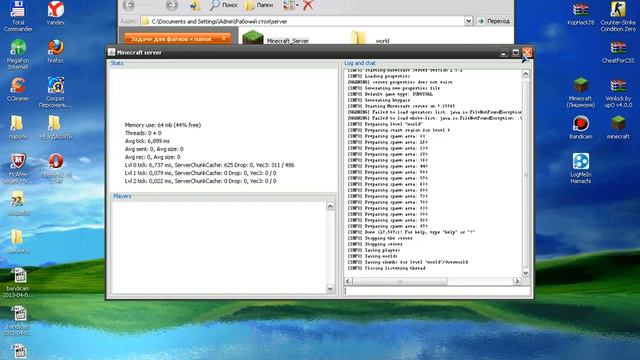Click the Players list scroll up arrow
Viewport: 640px width, 360px height.
pyautogui.click(x=330, y=207)
